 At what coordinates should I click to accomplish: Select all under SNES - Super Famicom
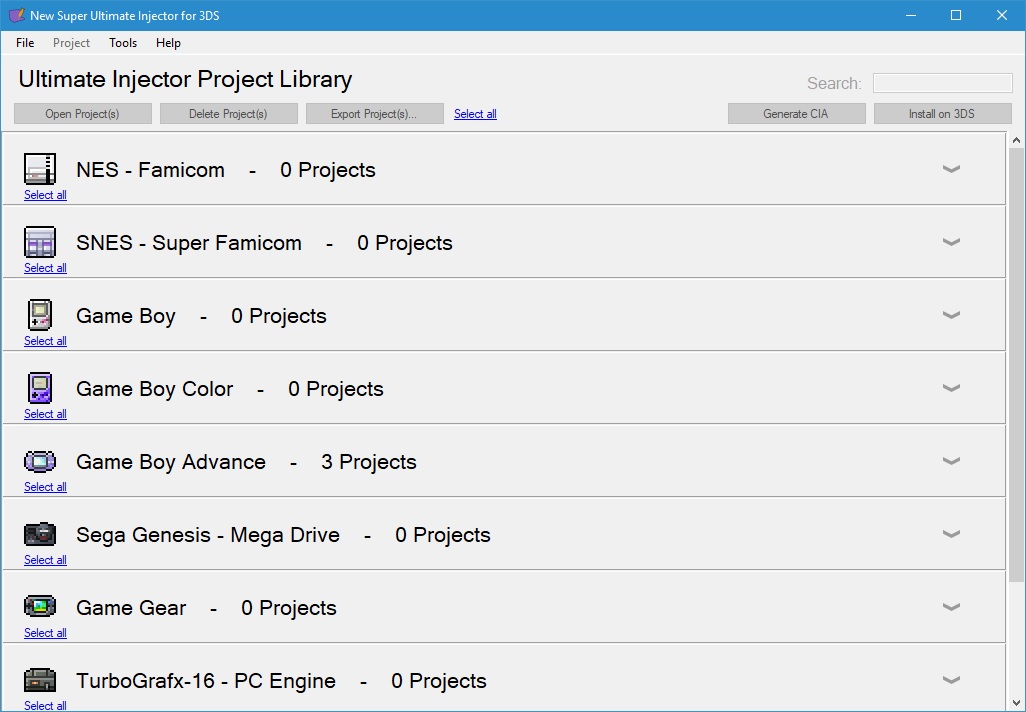[45, 268]
